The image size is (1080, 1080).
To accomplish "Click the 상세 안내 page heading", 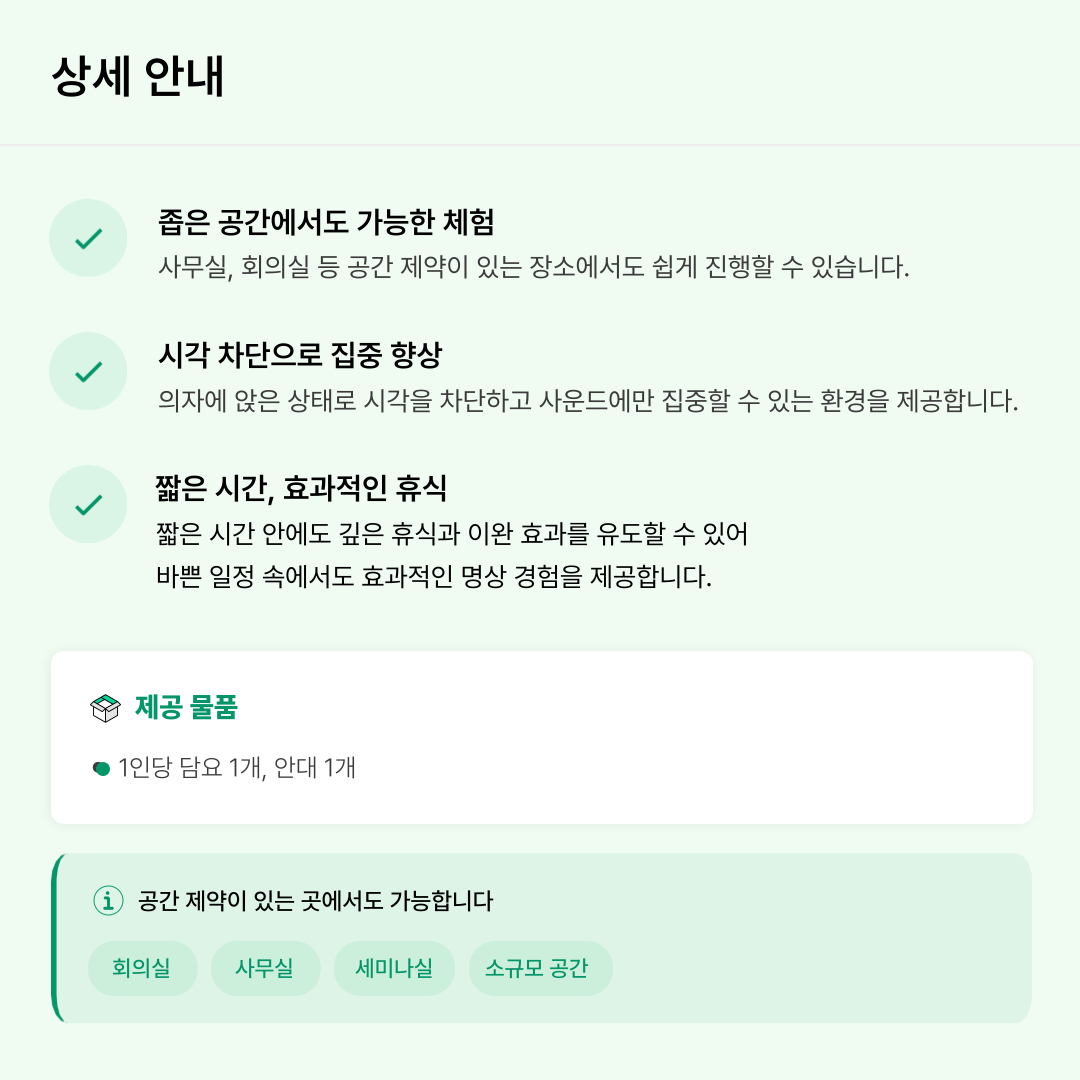I will coord(138,76).
